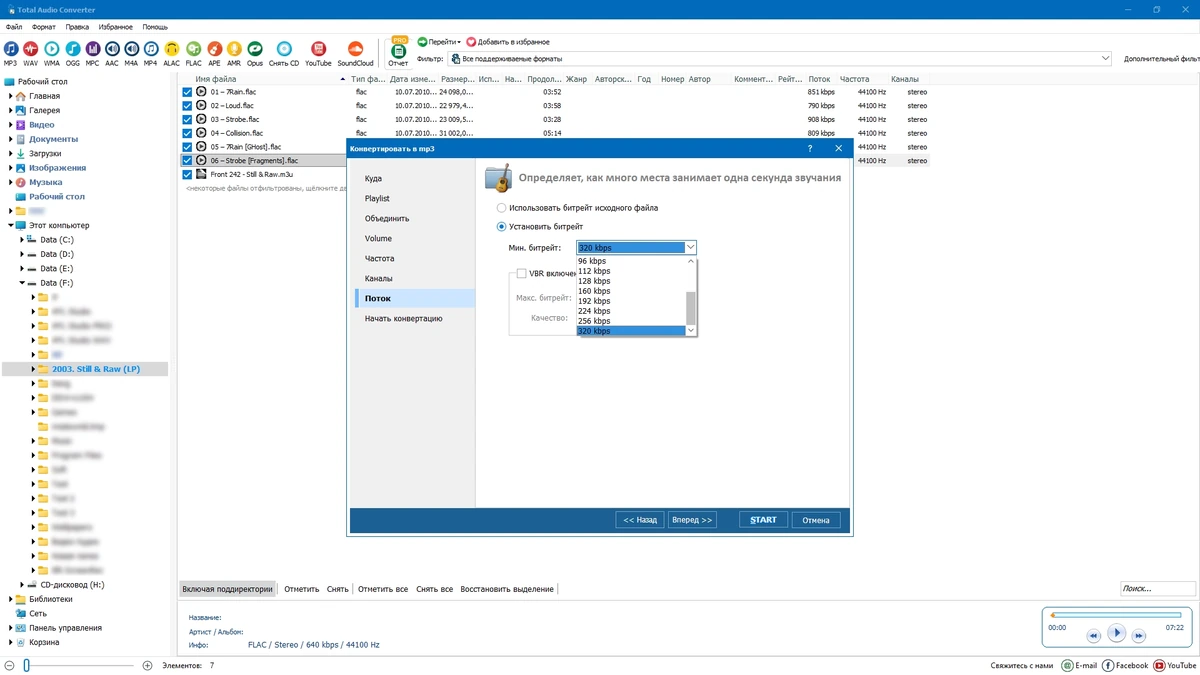Click the help question mark in dialog
Viewport: 1200px width, 675px height.
810,148
